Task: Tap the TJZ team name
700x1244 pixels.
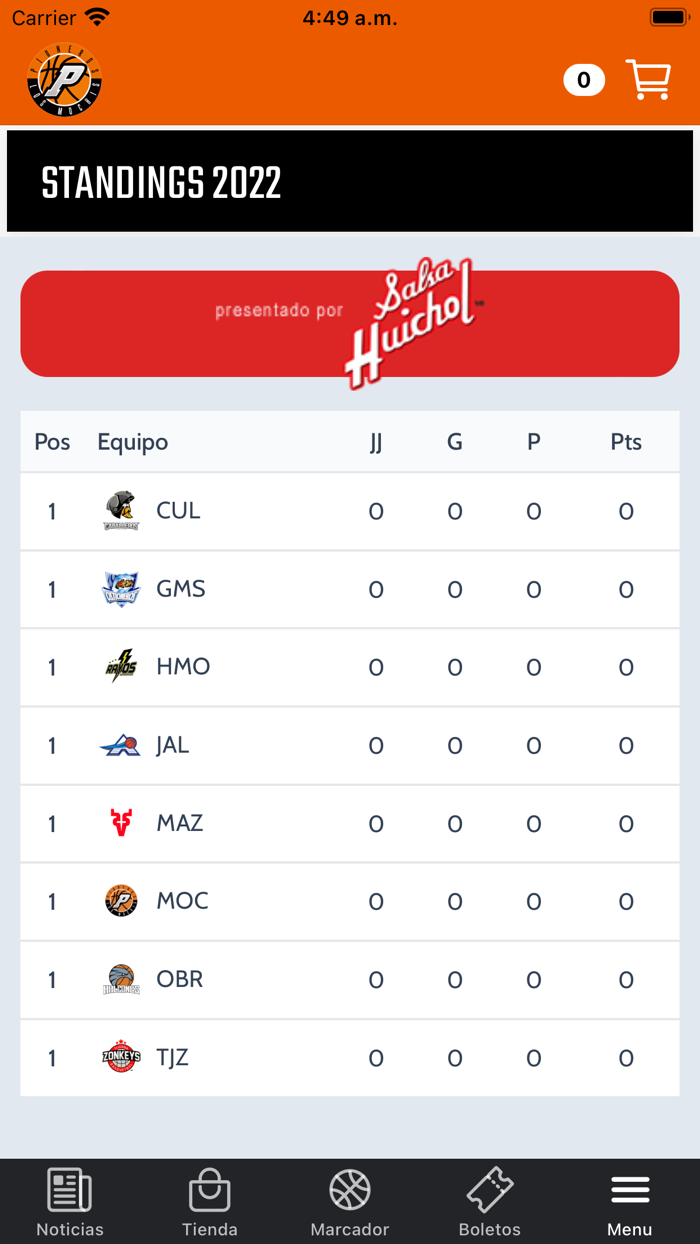Action: [x=173, y=1057]
